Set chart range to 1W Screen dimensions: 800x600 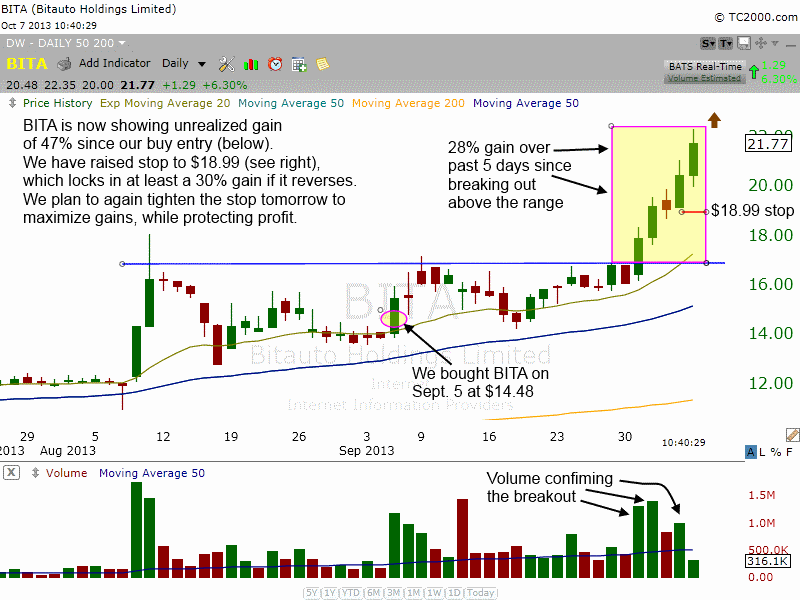pos(434,593)
